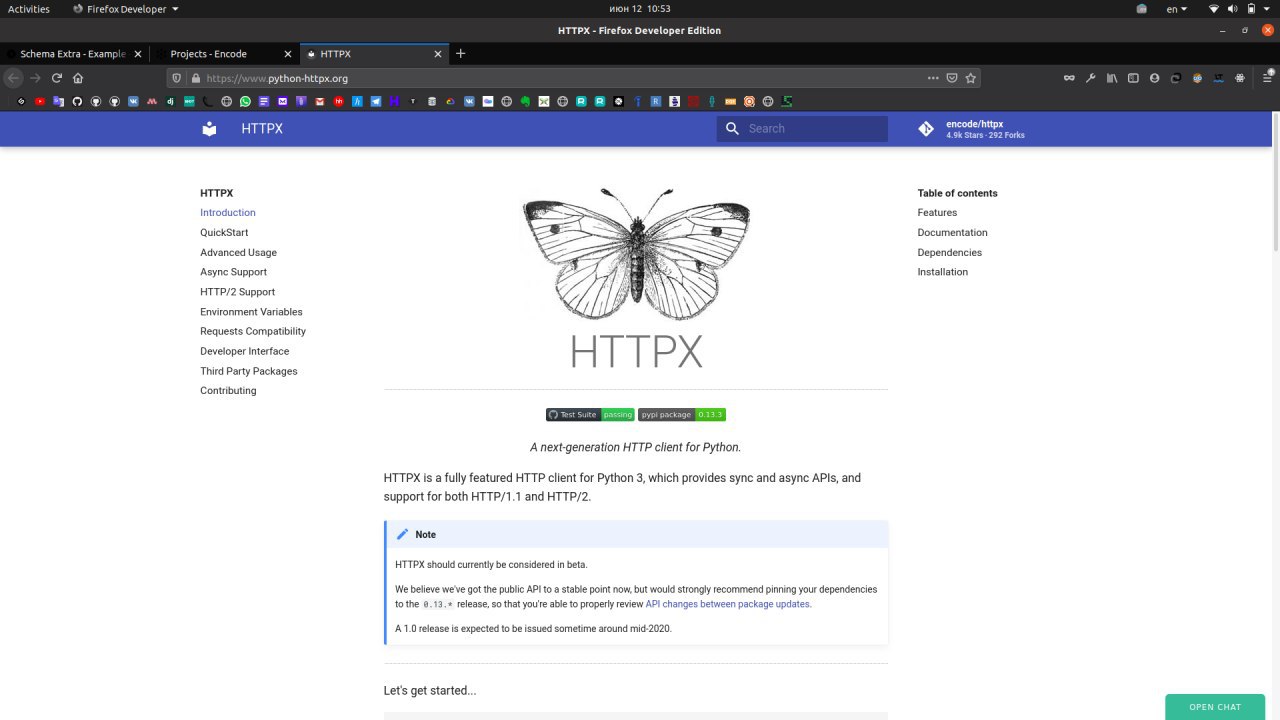Open a new tab with plus button
The image size is (1280, 720).
pos(460,53)
